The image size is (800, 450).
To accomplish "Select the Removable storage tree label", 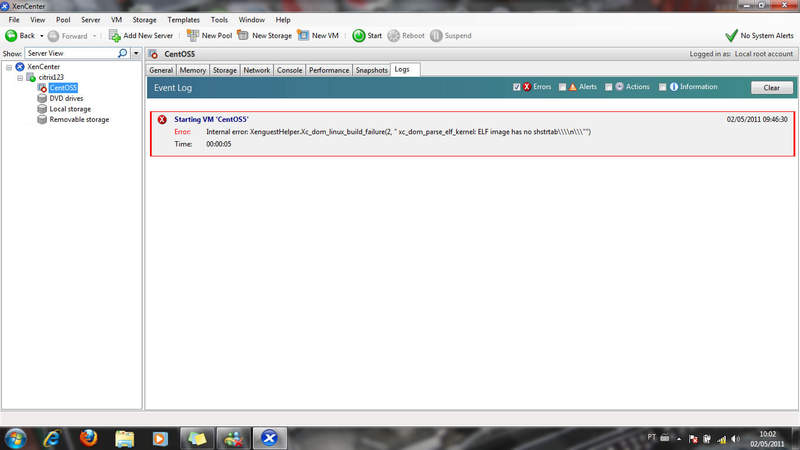I will coord(79,119).
